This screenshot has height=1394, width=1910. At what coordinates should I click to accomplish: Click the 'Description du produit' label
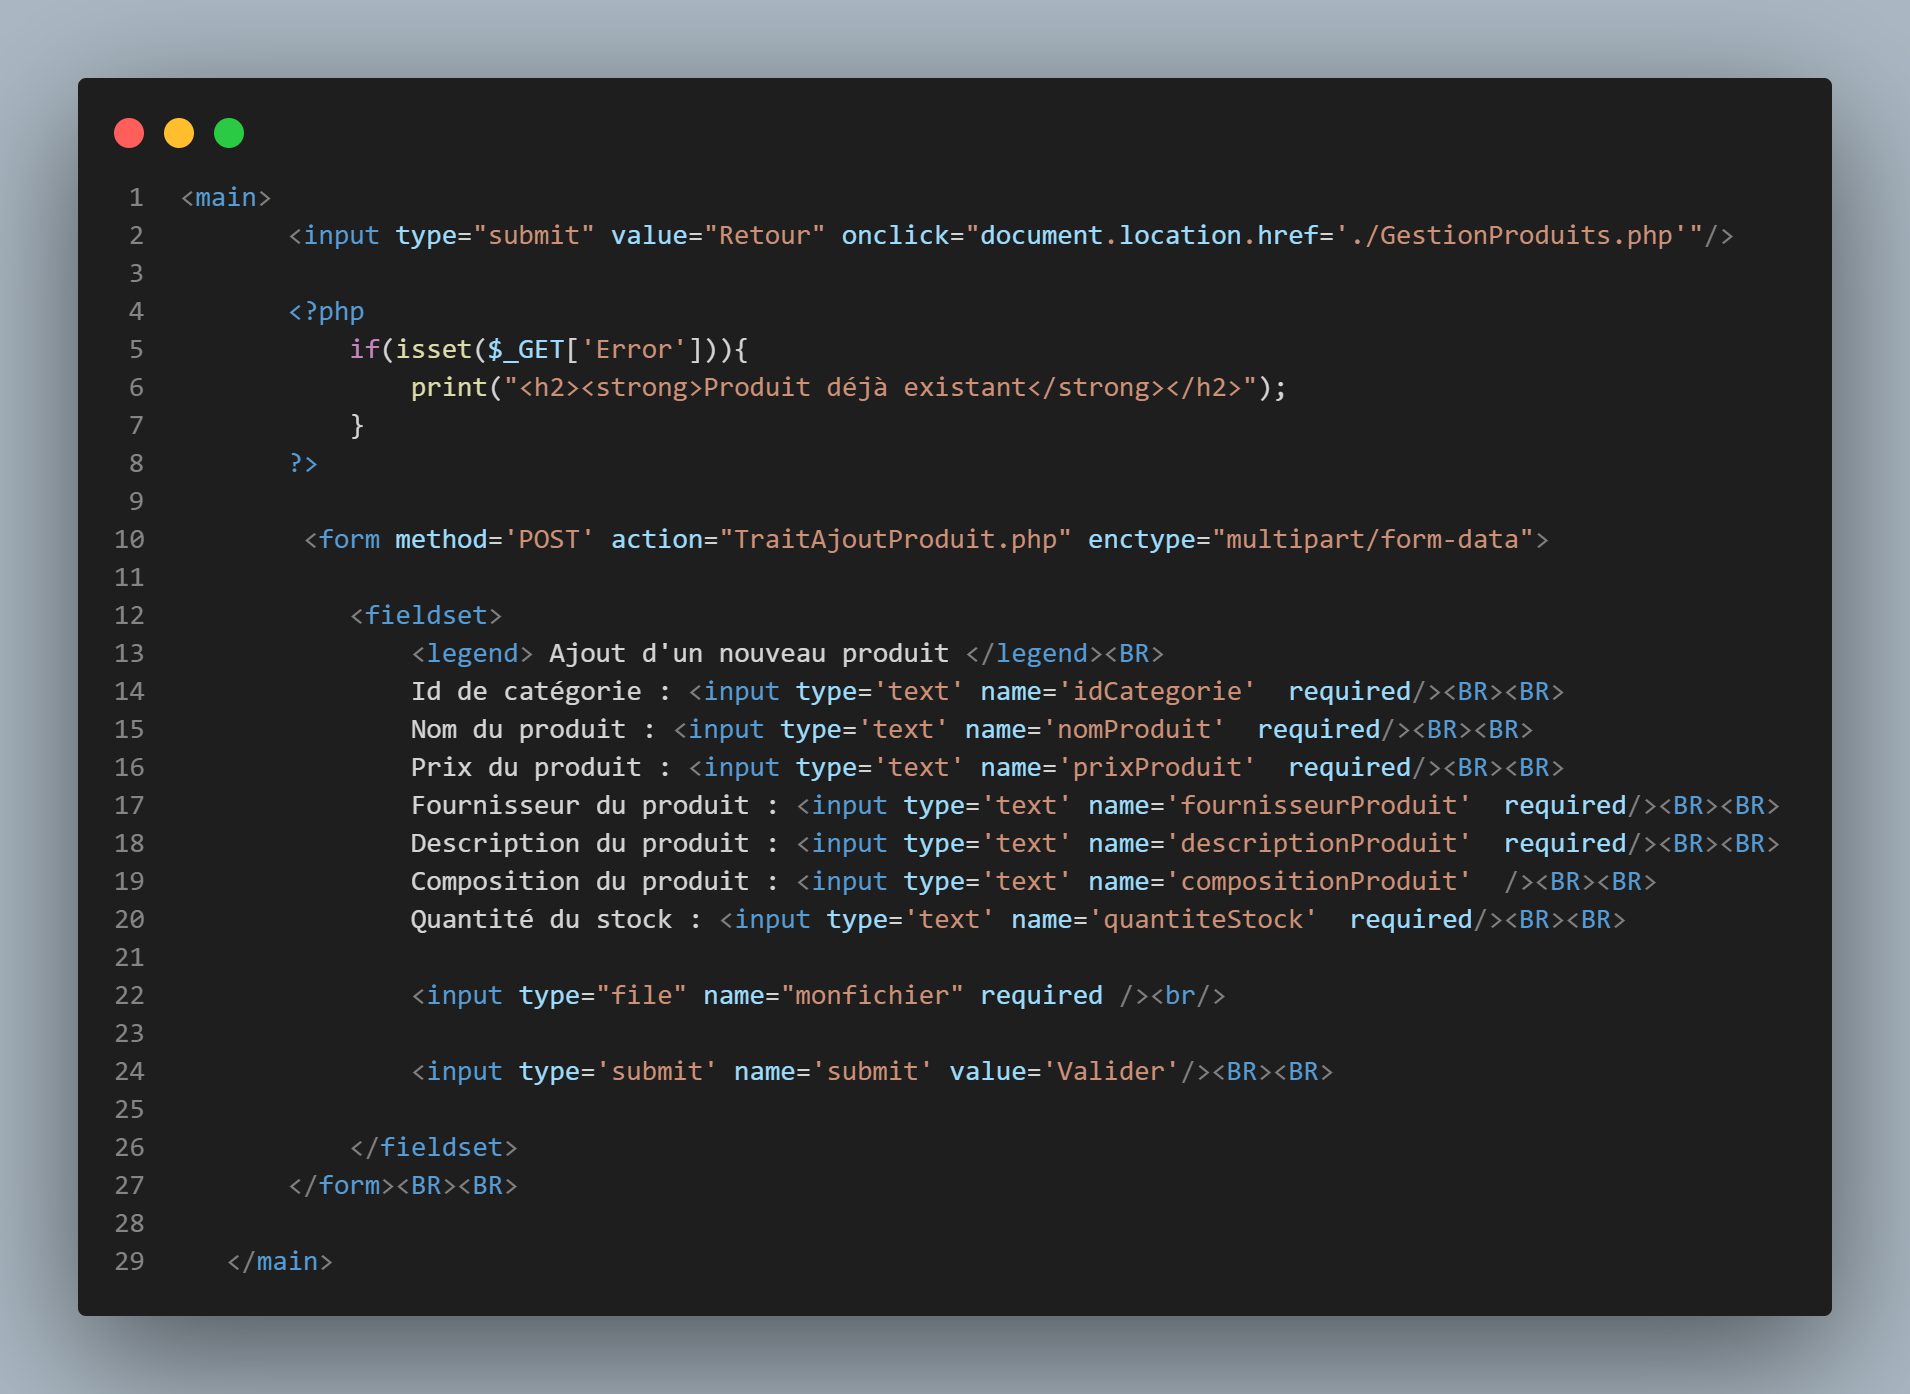point(580,844)
